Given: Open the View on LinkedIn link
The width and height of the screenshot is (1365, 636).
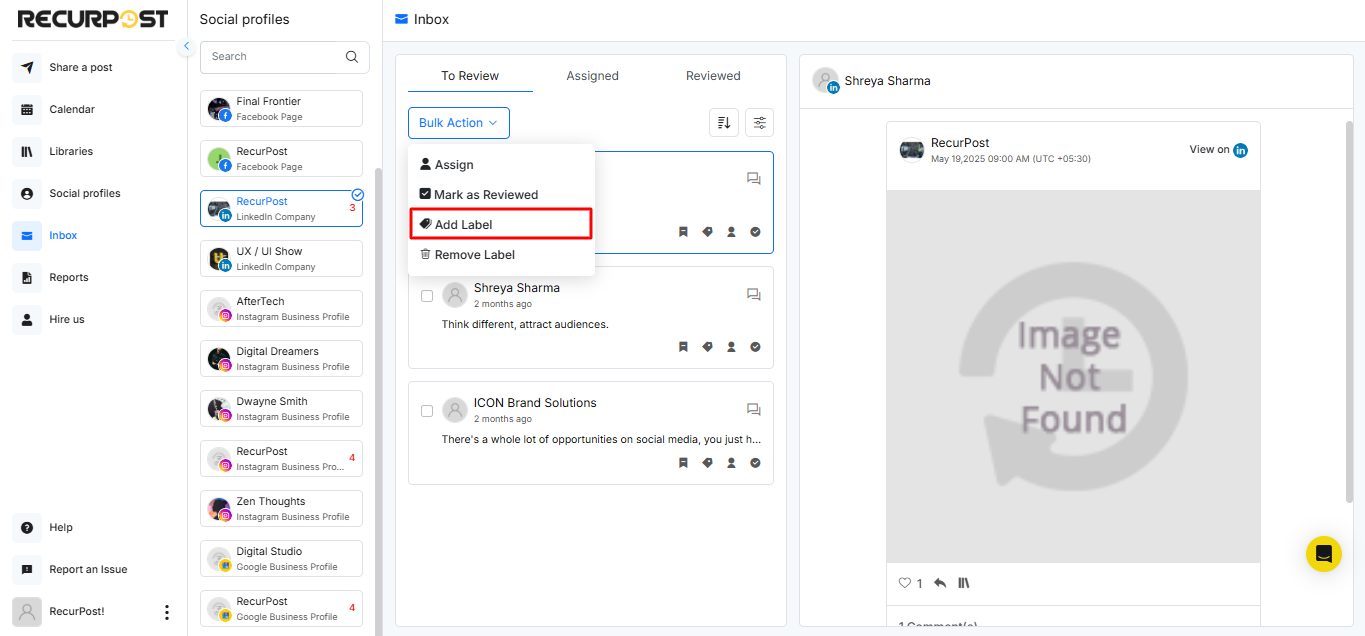Looking at the screenshot, I should [x=1218, y=150].
